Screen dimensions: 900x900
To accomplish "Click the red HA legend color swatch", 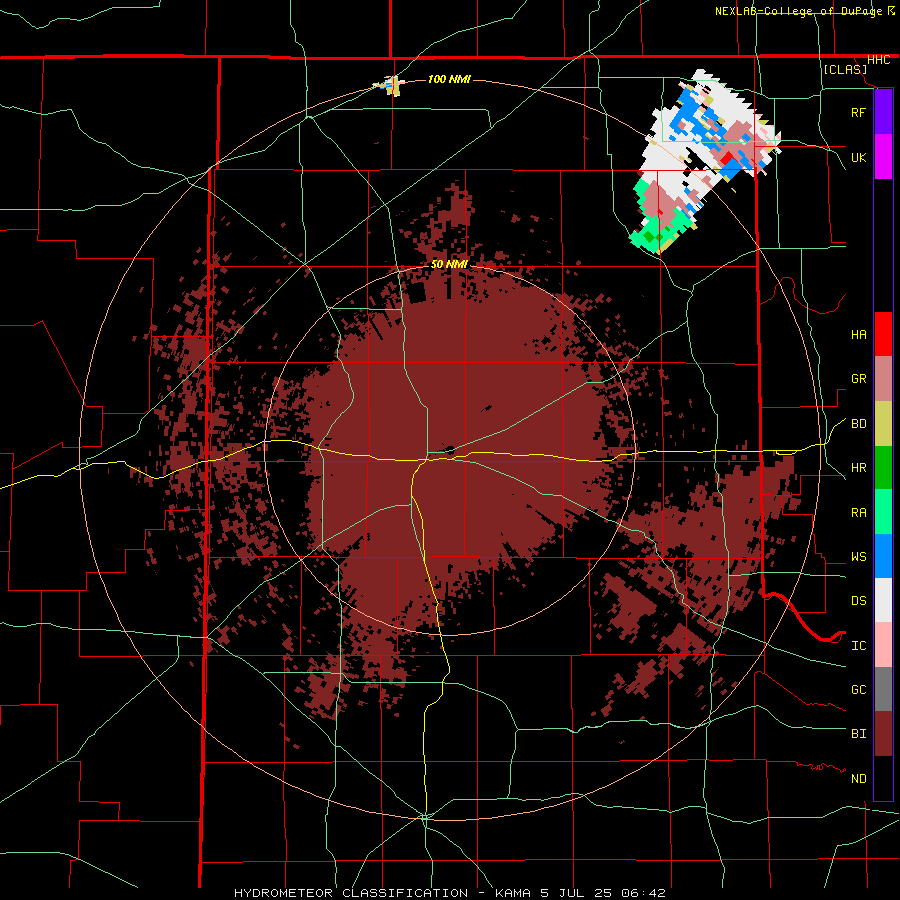I will (x=883, y=334).
